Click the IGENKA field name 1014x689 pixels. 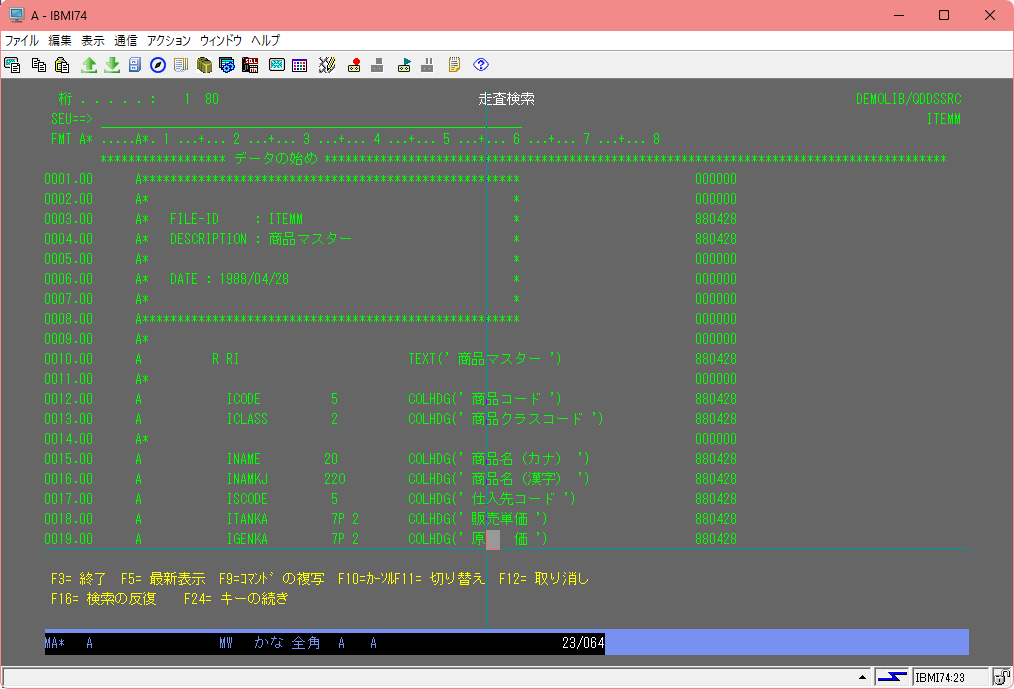247,540
